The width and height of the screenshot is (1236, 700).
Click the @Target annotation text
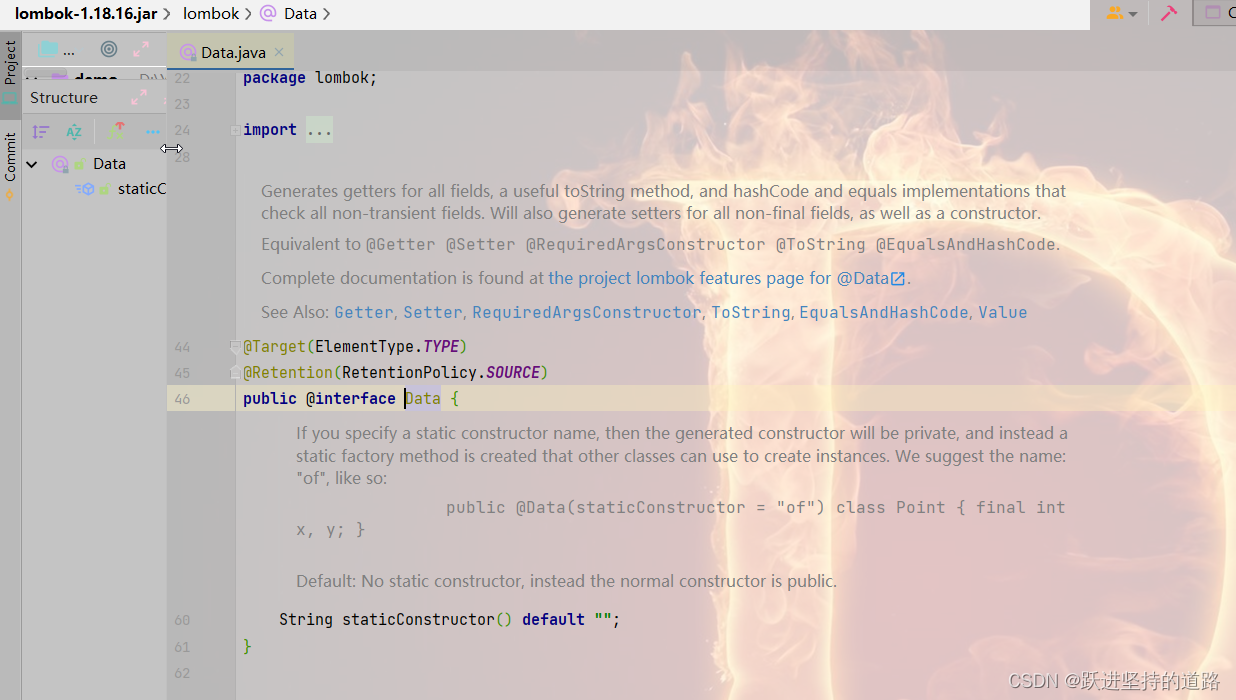tap(274, 346)
